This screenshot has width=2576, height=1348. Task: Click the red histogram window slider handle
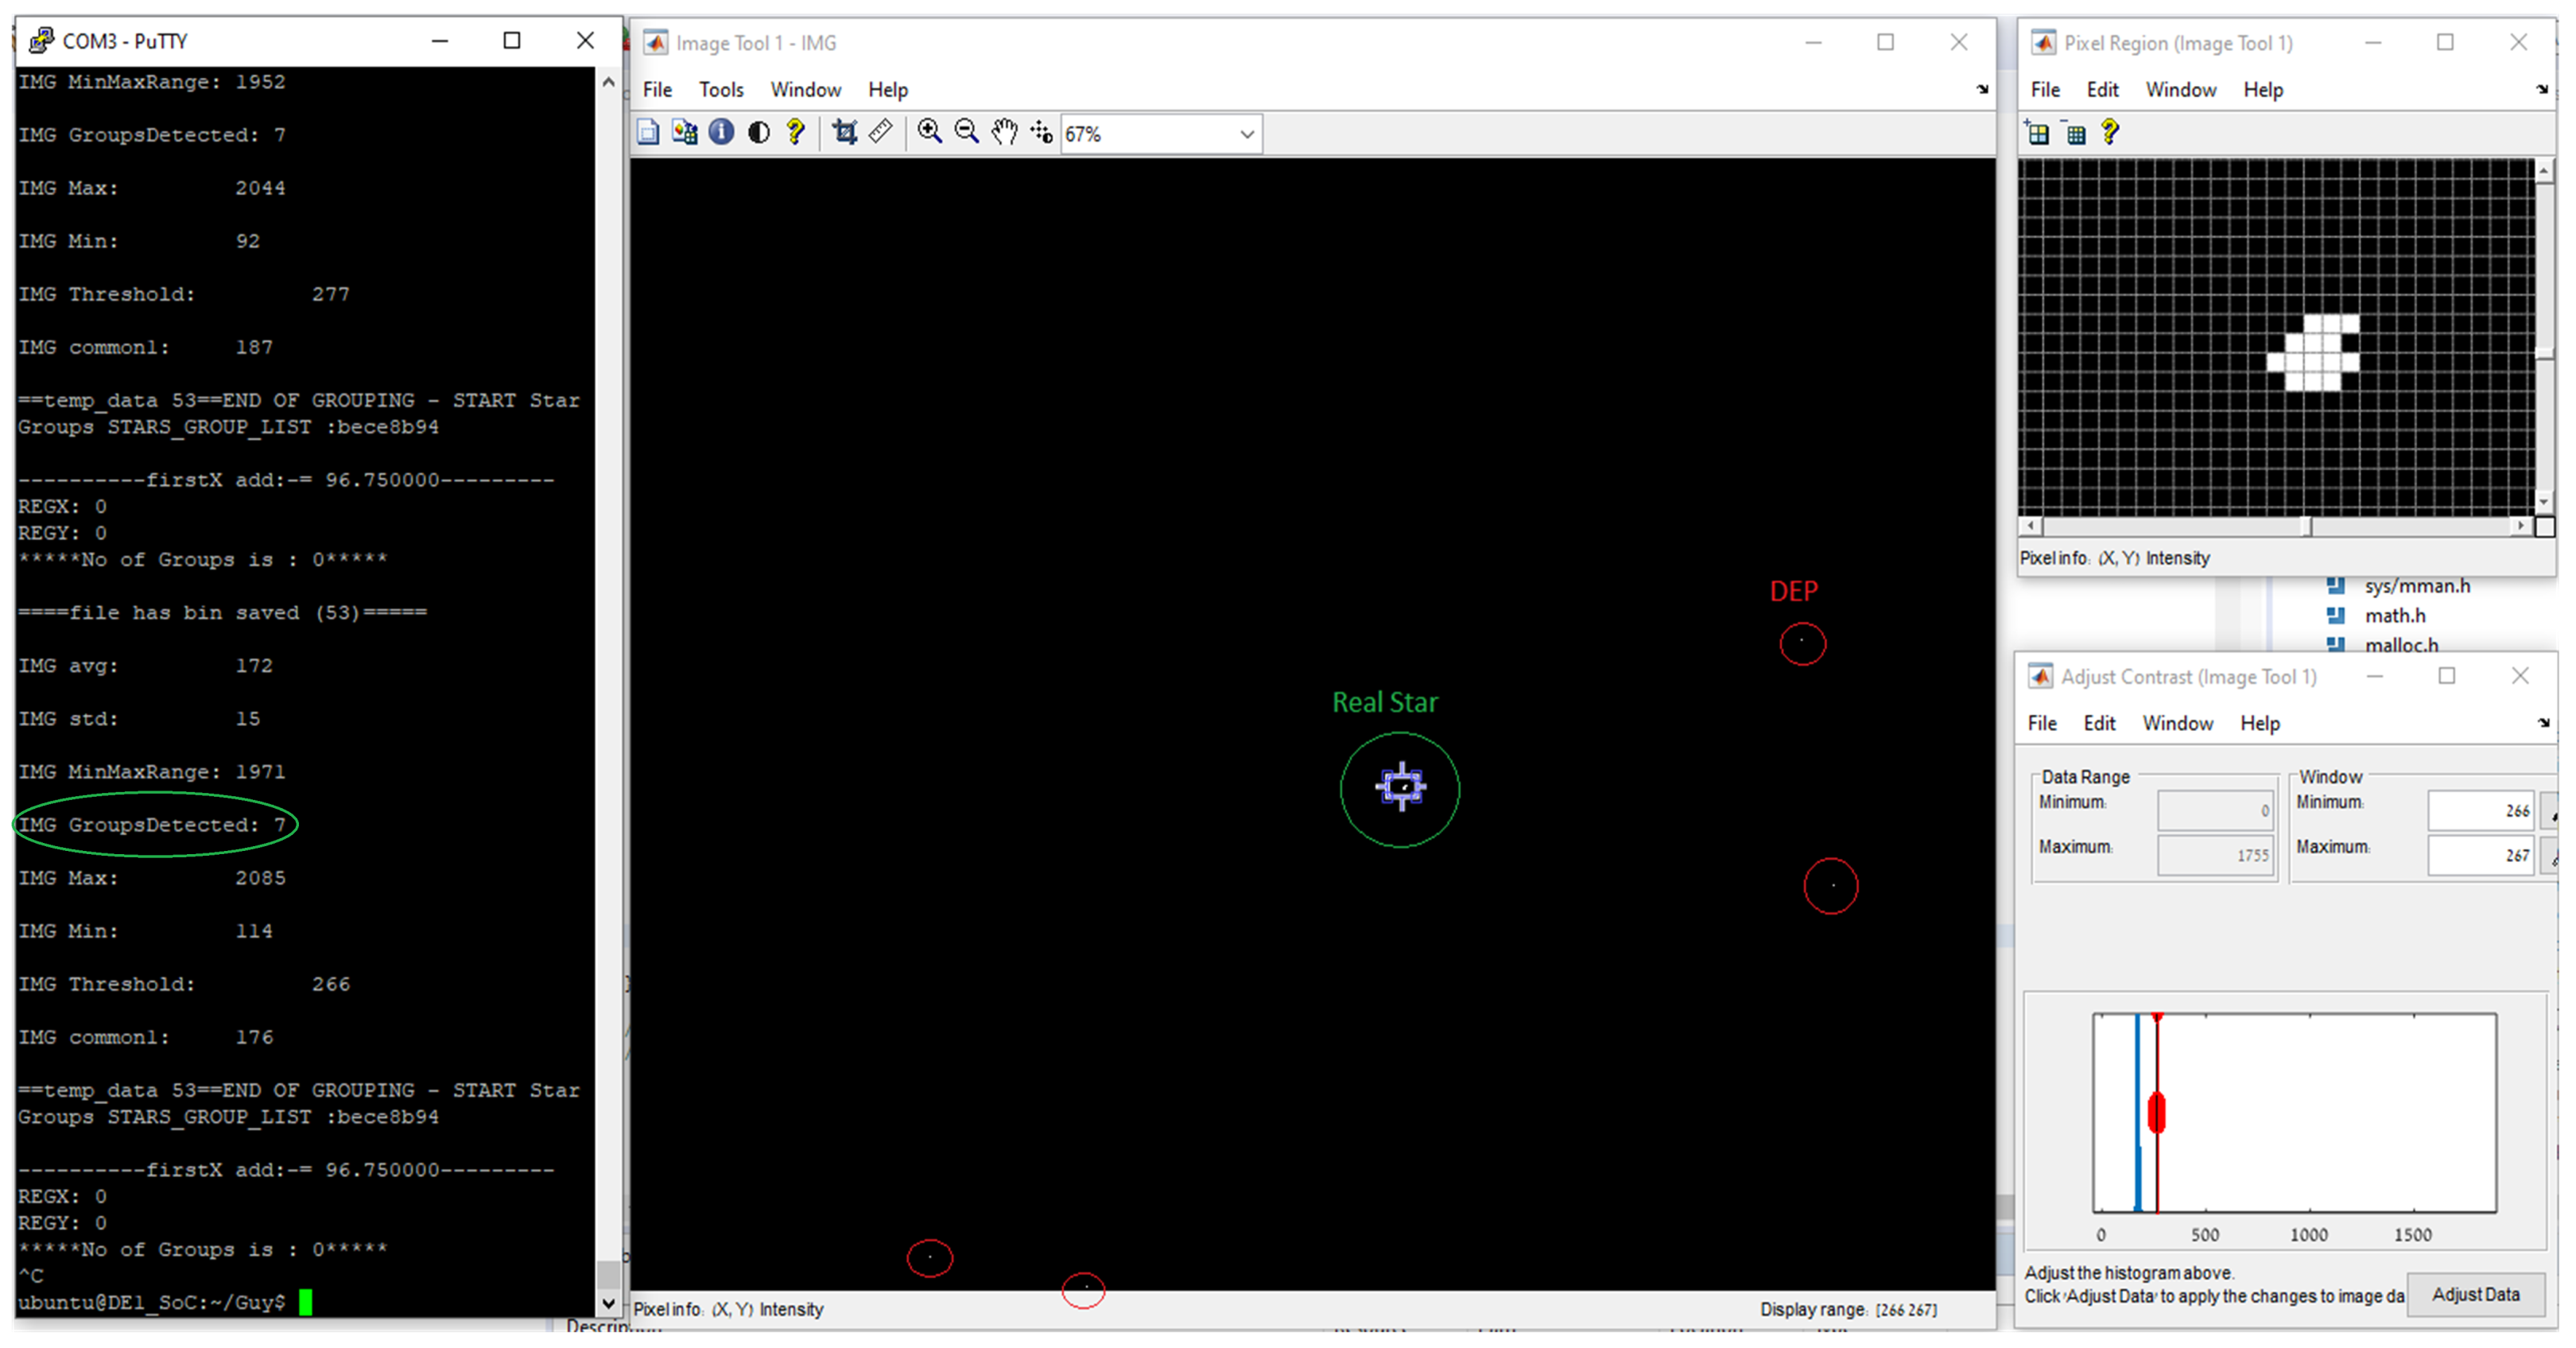(2156, 1113)
